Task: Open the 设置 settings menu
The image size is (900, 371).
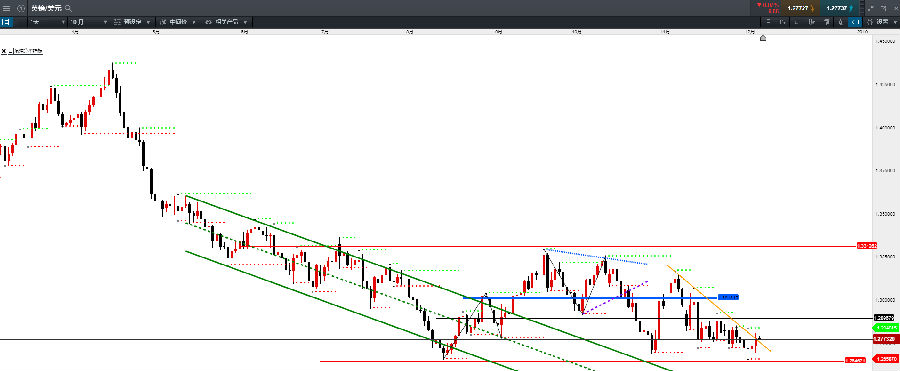Action: tap(881, 22)
